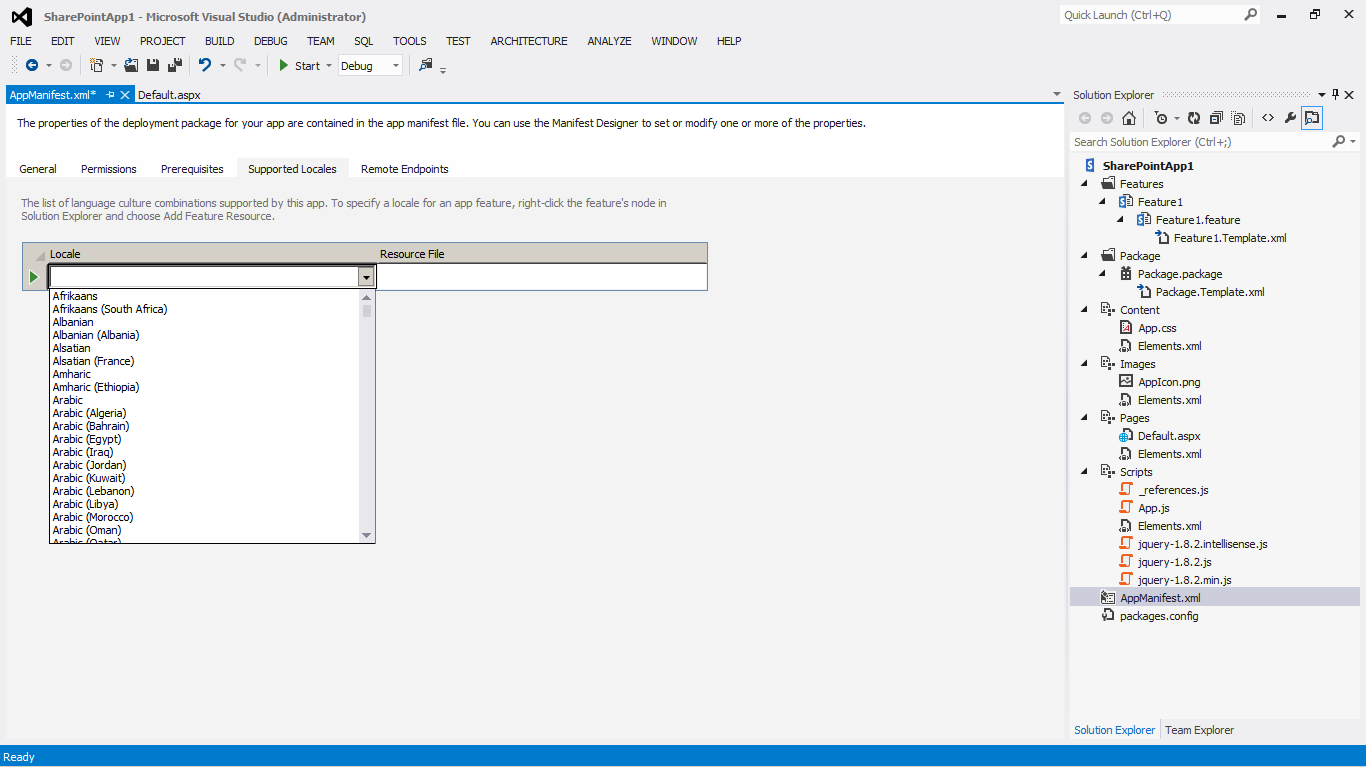Open Solution Explorer window position dropdown
Image resolution: width=1366 pixels, height=768 pixels.
coord(1321,95)
